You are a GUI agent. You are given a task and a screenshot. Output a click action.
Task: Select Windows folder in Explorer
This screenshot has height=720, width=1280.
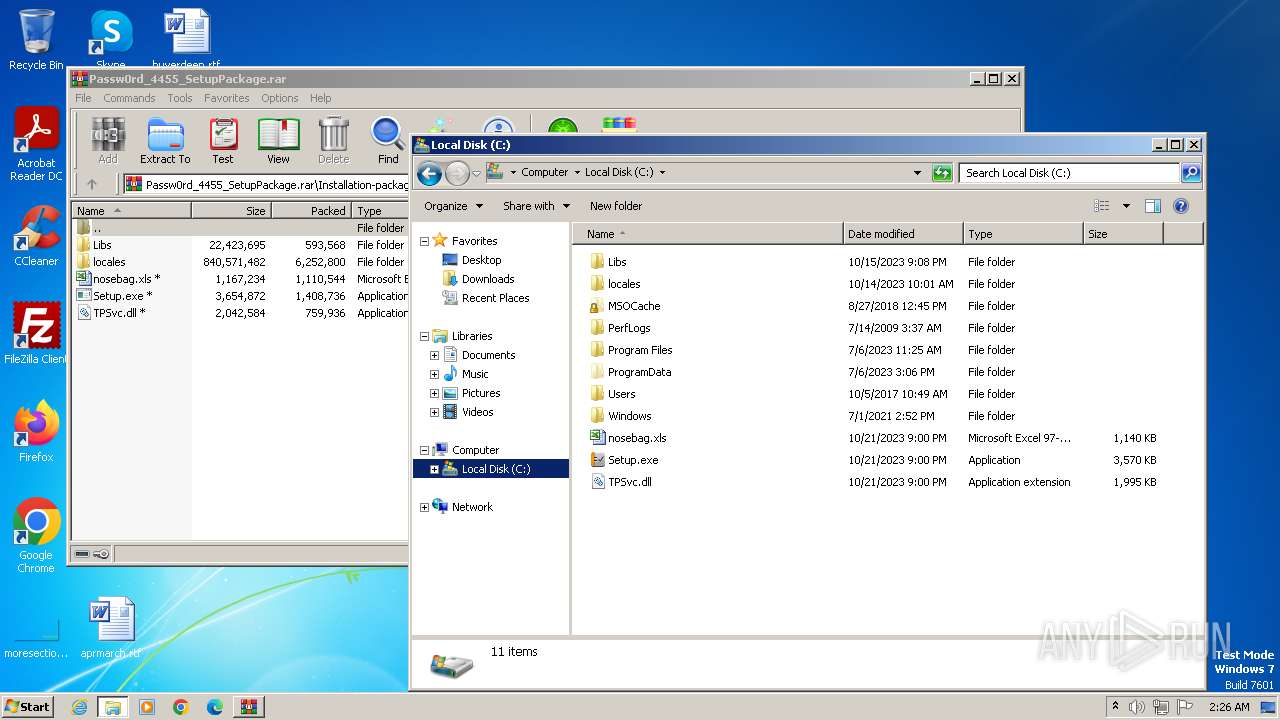(x=629, y=416)
